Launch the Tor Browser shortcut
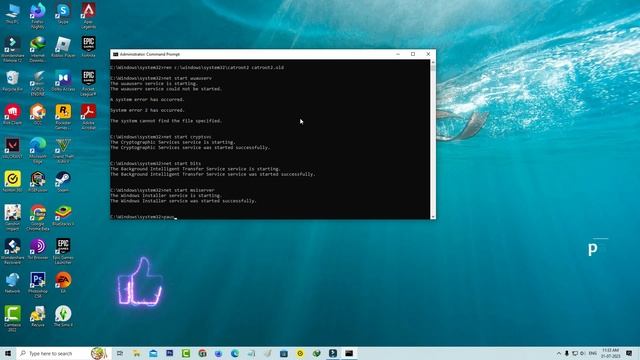Image resolution: width=640 pixels, height=360 pixels. coord(38,249)
